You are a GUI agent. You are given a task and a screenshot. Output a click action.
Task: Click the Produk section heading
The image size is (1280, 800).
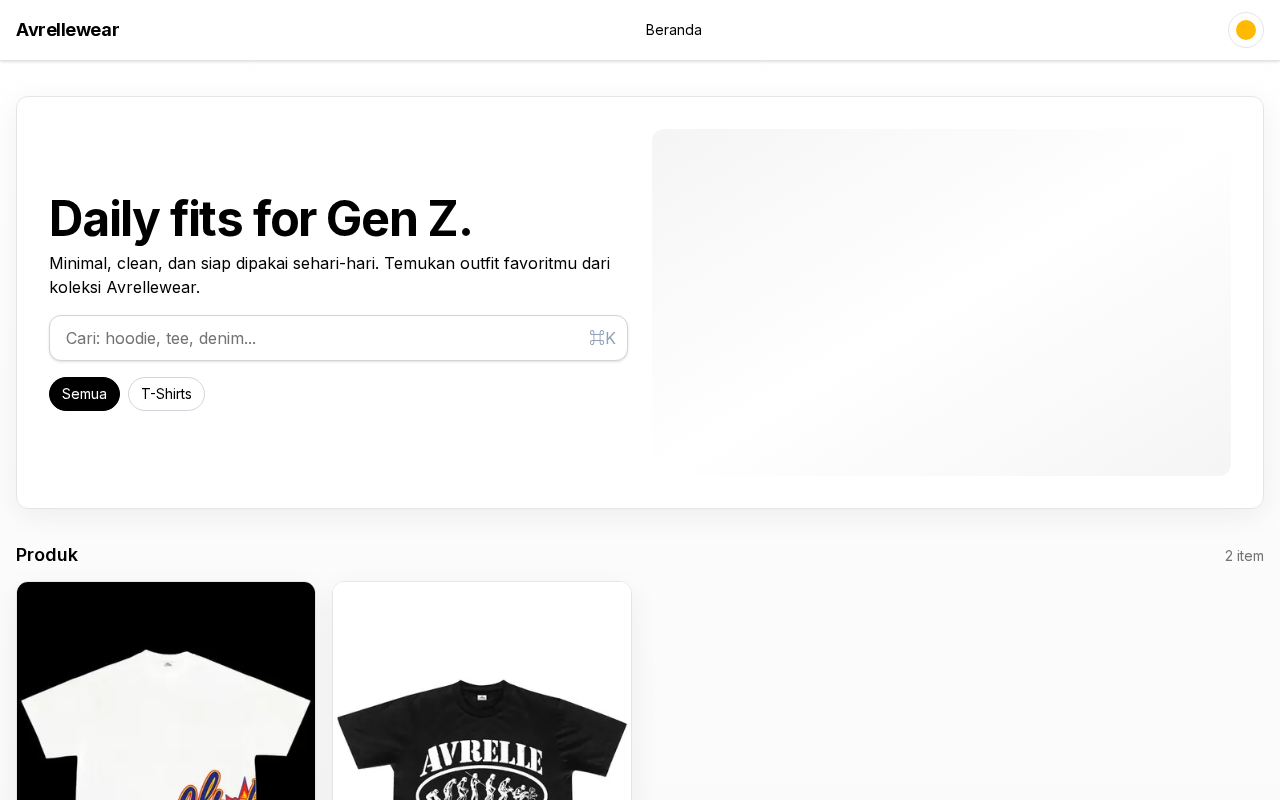(x=47, y=555)
